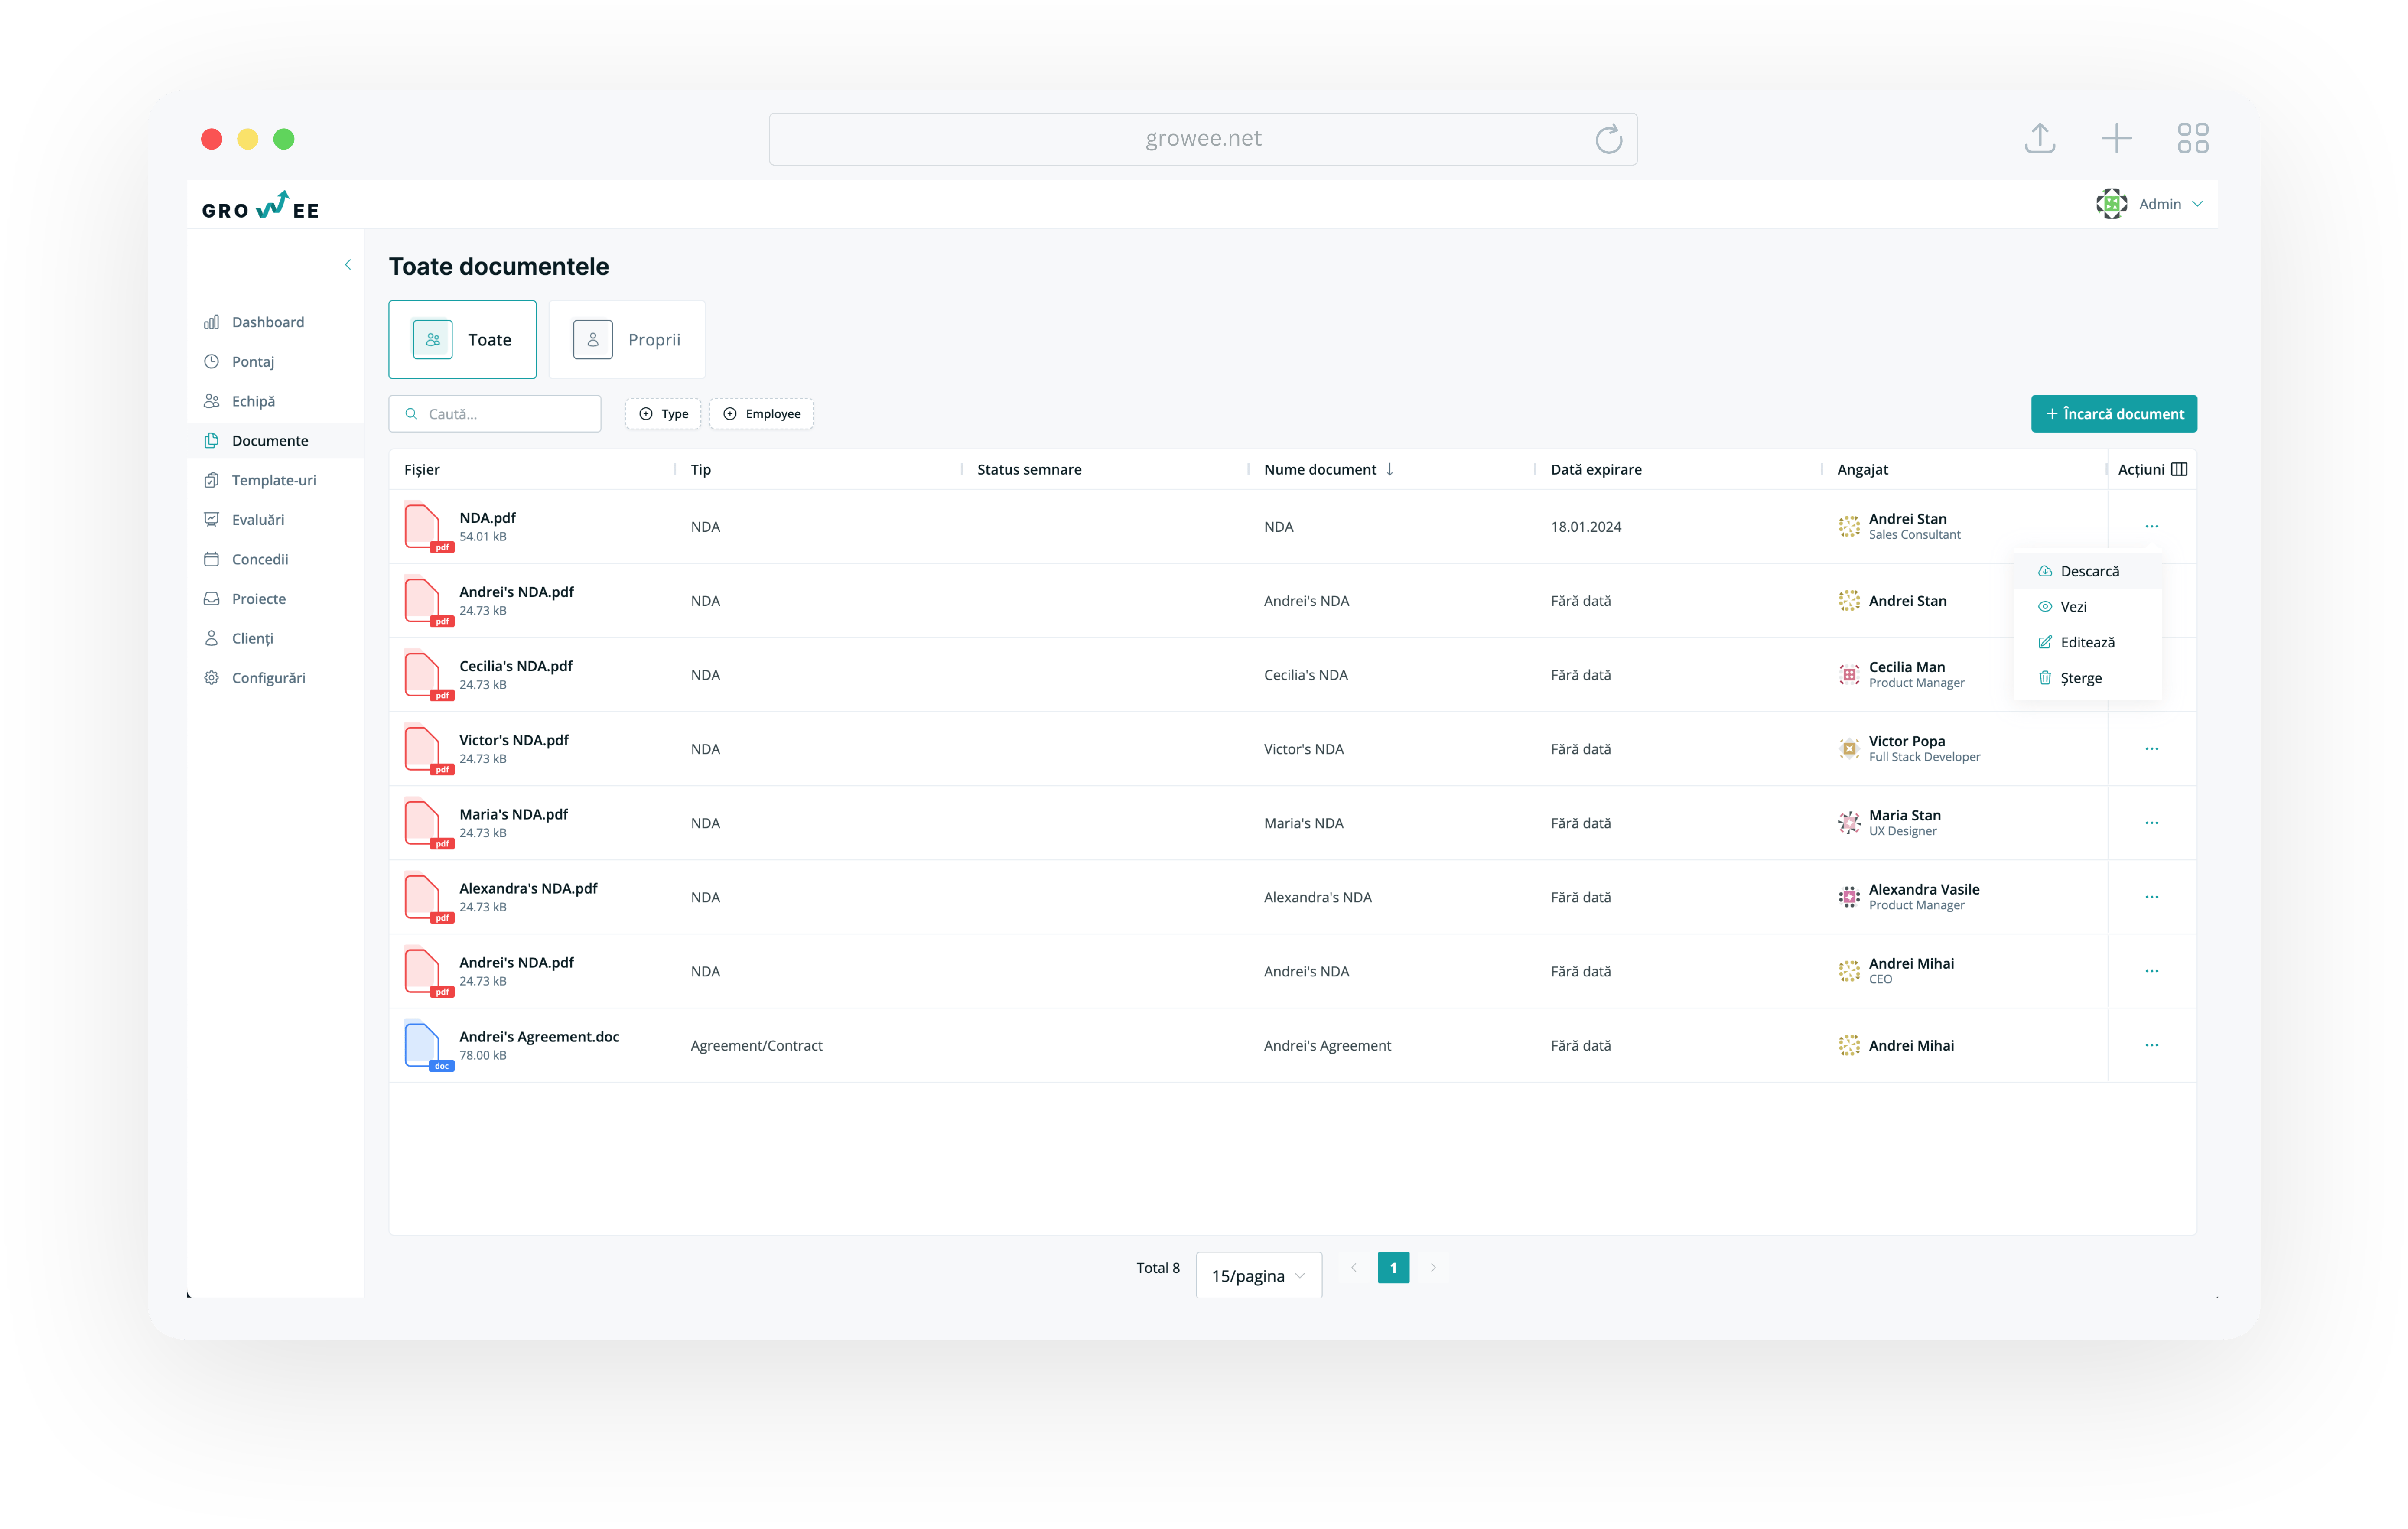Open Victor's NDA.pdf file name

click(x=513, y=740)
